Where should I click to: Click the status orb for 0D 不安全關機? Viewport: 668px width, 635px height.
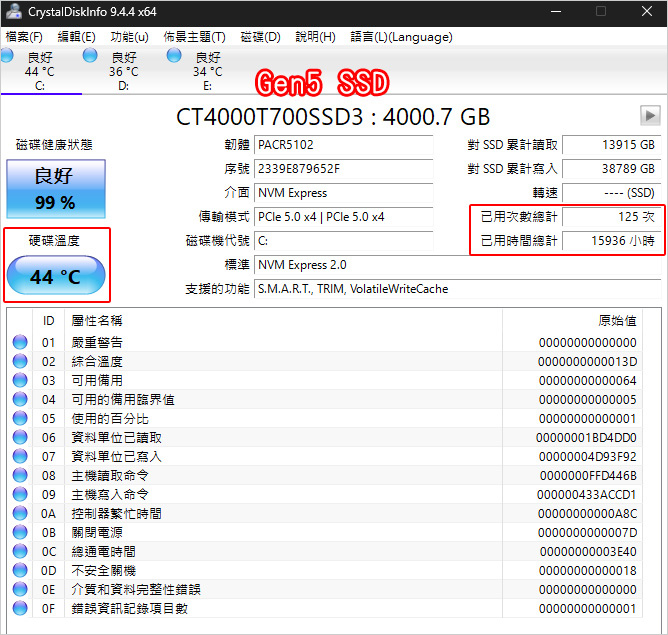pos(20,570)
